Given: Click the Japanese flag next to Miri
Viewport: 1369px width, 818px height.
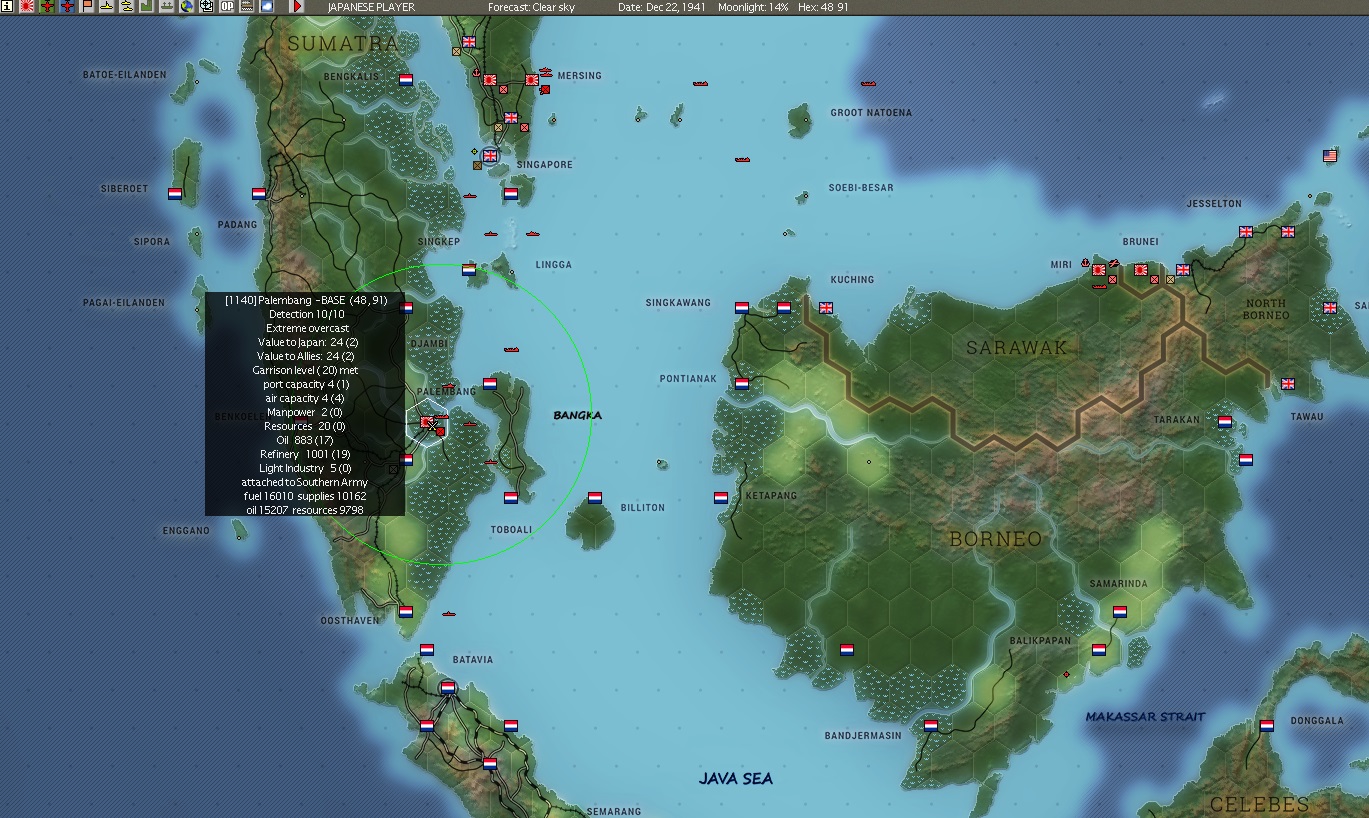Looking at the screenshot, I should [x=1099, y=270].
